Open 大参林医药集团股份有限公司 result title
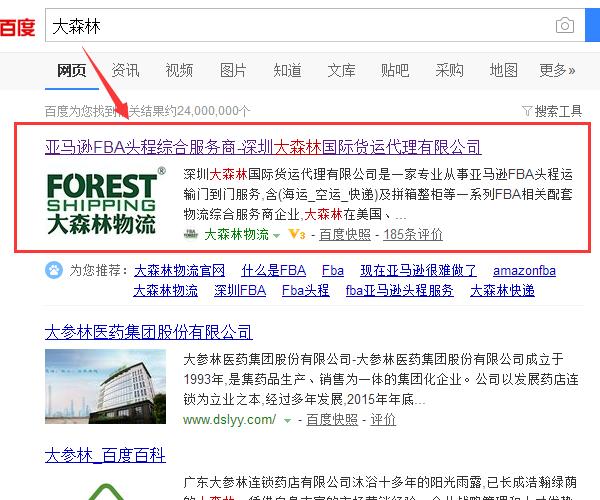Screen dimensions: 600x500 coord(148,332)
